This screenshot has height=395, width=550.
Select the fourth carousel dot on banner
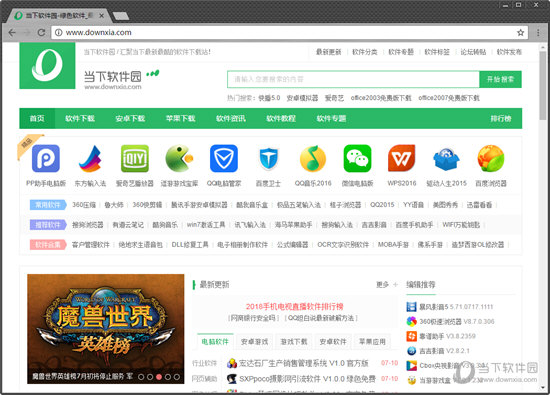168,377
